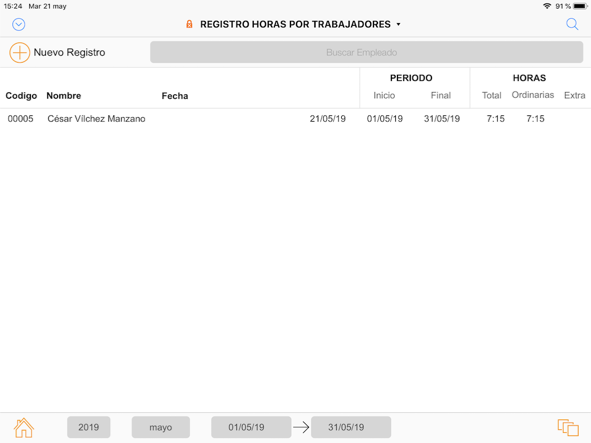Open the mayo month selector
Screen dimensions: 591x443
click(x=161, y=427)
